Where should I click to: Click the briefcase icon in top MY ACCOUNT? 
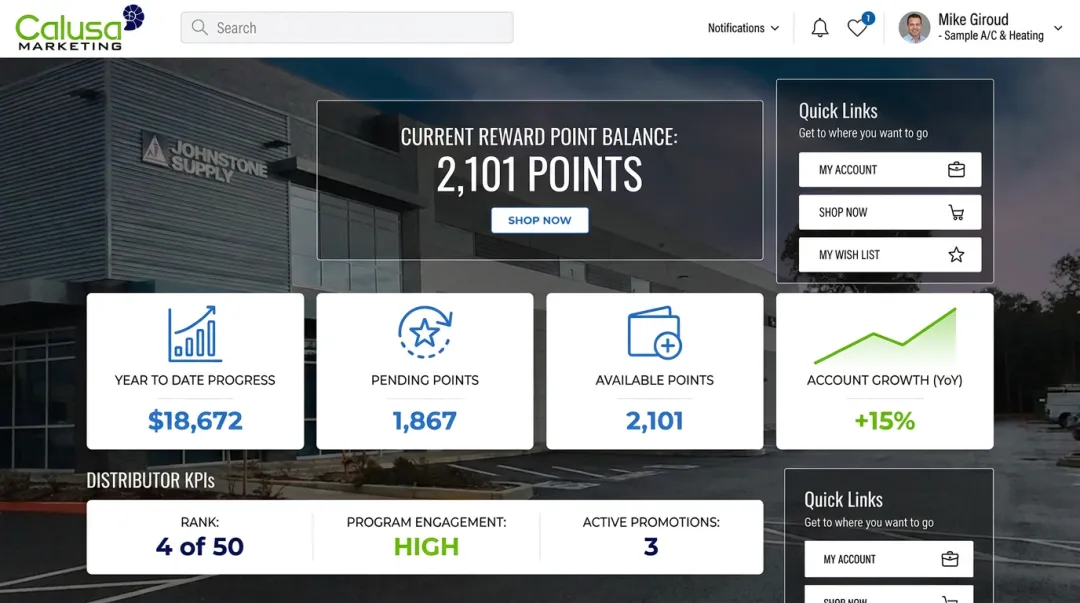(956, 170)
